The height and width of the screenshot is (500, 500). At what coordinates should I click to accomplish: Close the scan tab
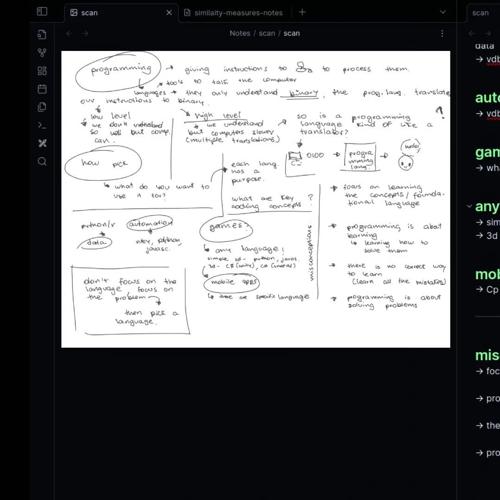click(x=169, y=13)
